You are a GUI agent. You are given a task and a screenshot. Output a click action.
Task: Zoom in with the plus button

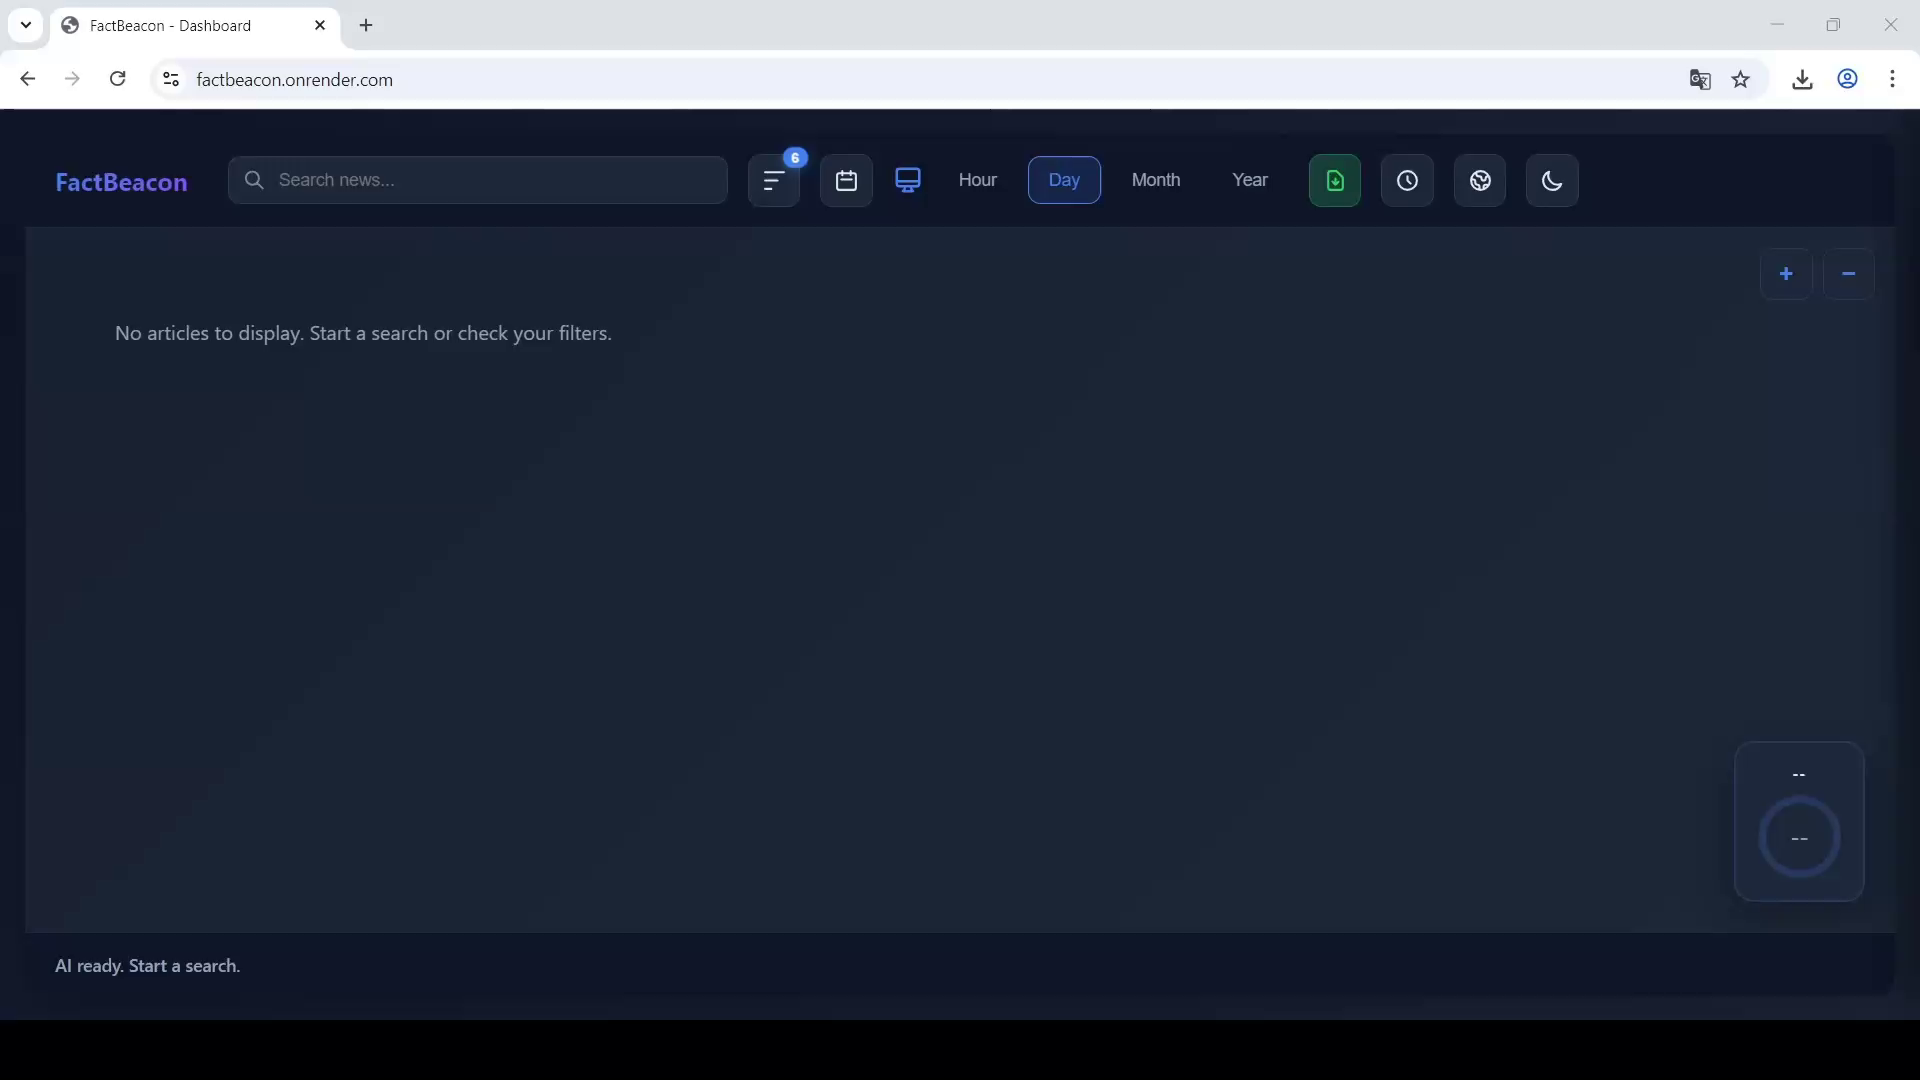click(1786, 274)
